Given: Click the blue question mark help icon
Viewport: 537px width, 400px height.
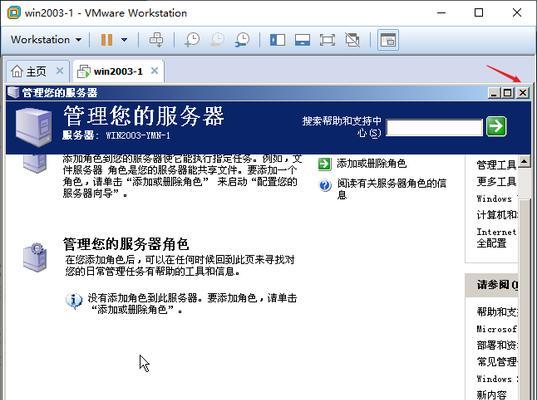Looking at the screenshot, I should click(x=325, y=185).
